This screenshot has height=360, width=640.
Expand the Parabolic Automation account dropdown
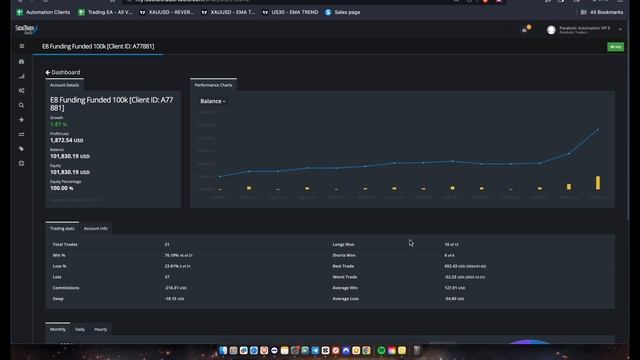click(x=620, y=29)
